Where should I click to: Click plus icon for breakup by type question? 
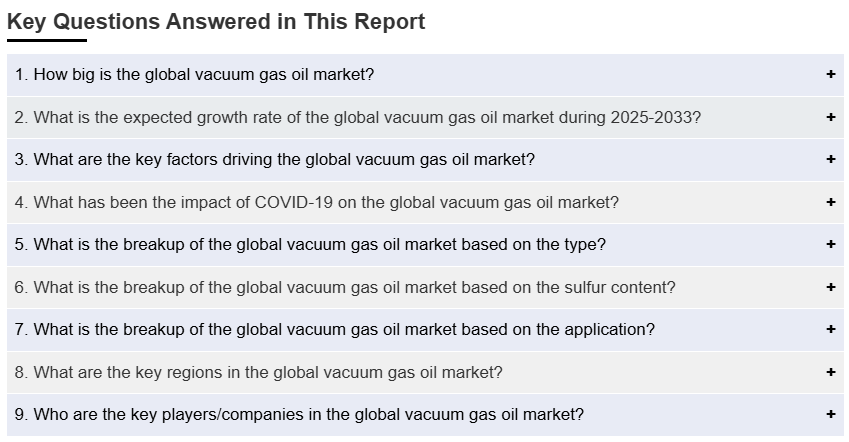831,244
